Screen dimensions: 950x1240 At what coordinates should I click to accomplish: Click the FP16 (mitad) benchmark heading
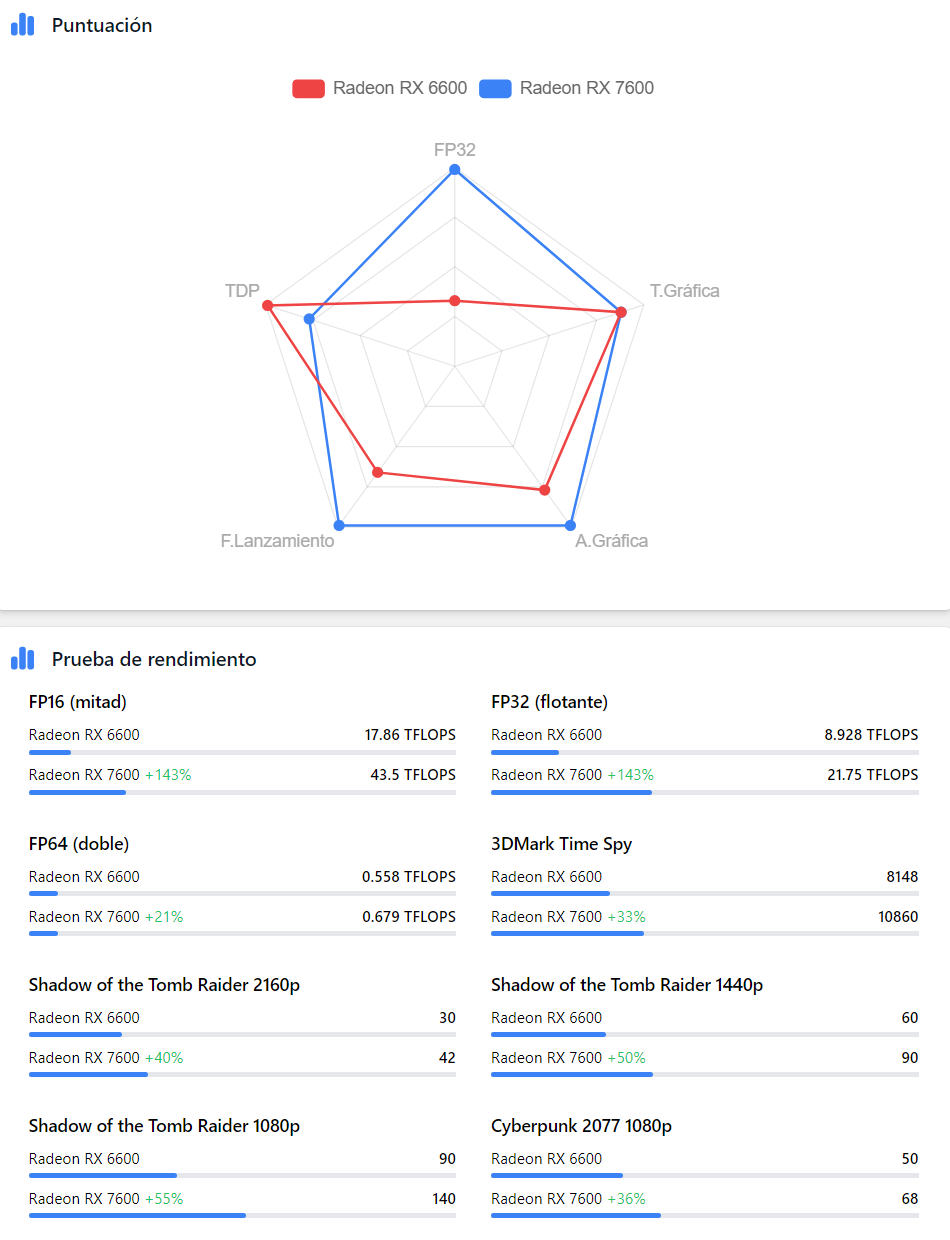click(78, 702)
